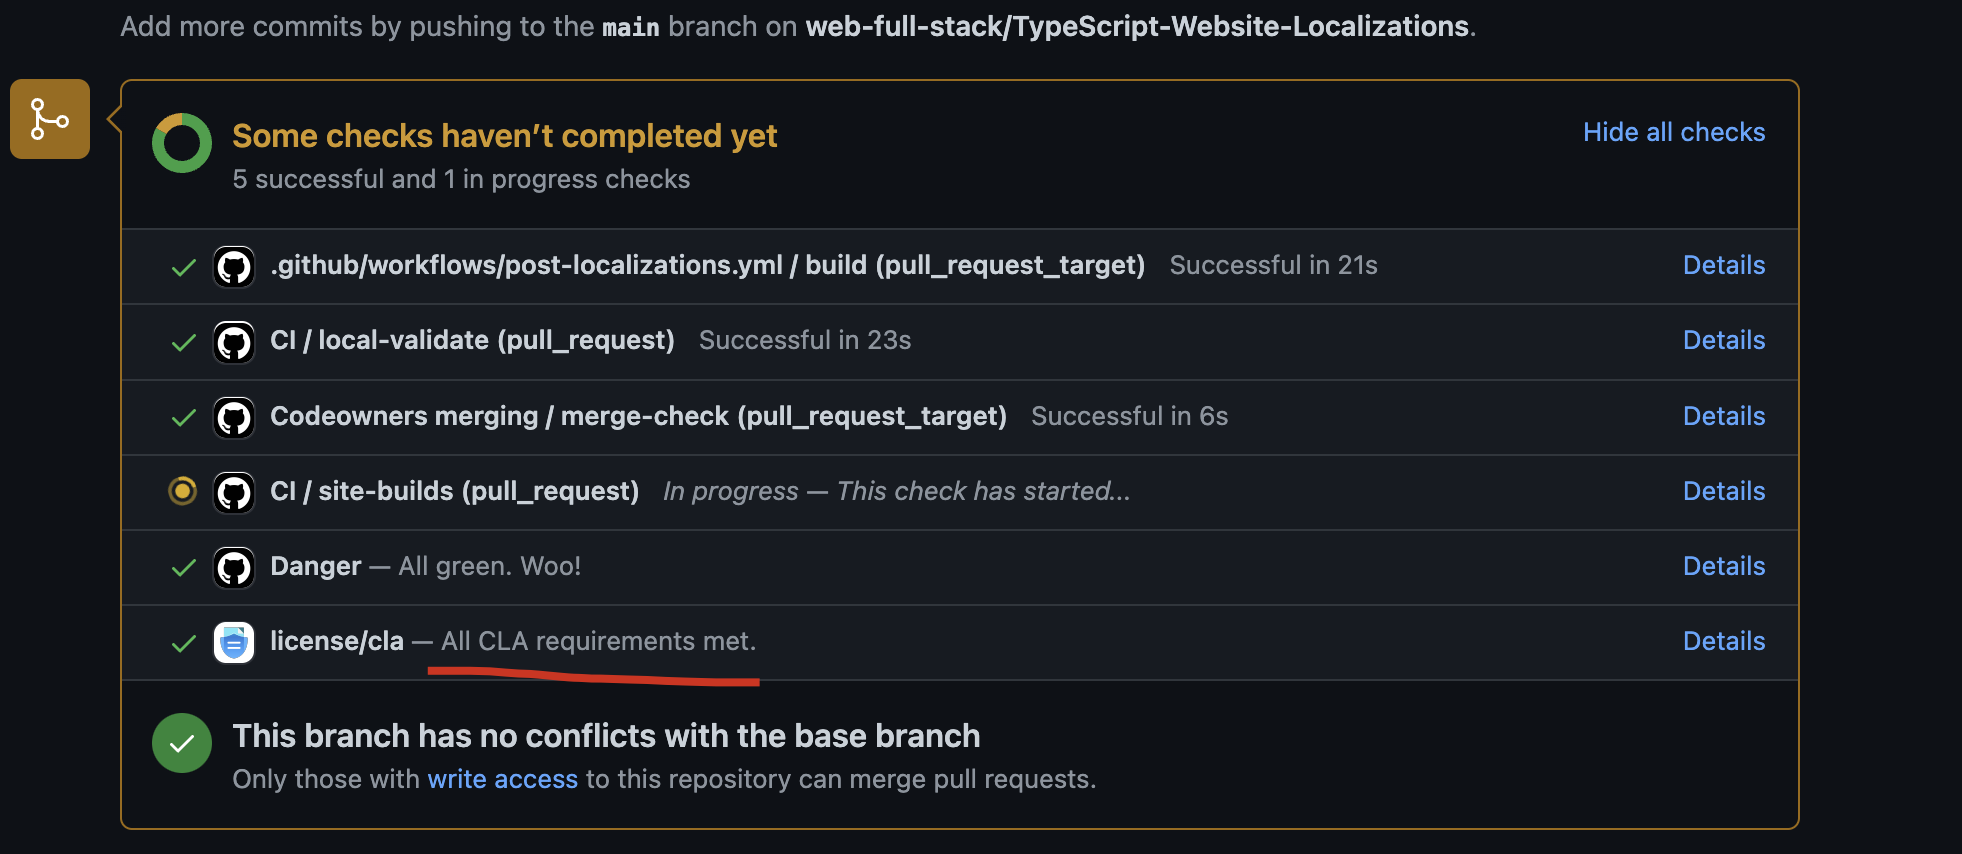The image size is (1962, 854).
Task: Follow the write access link
Action: (x=503, y=779)
